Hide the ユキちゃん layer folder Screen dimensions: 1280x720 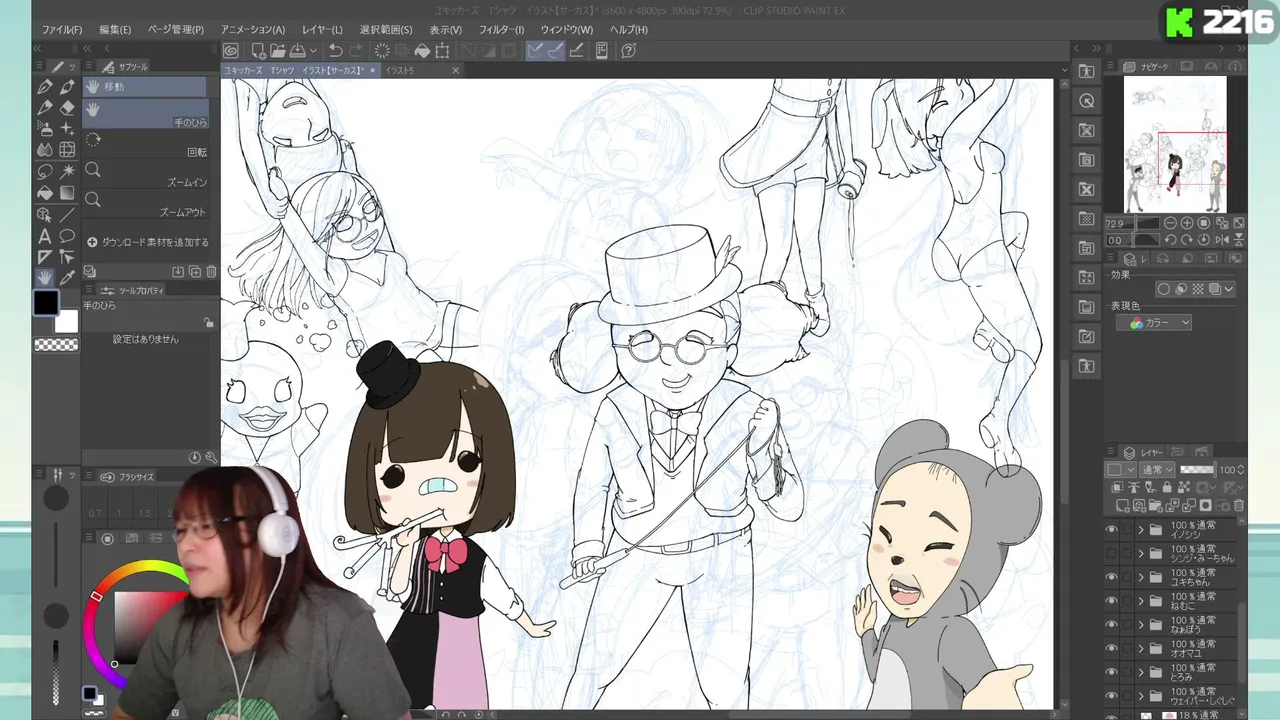click(1111, 577)
